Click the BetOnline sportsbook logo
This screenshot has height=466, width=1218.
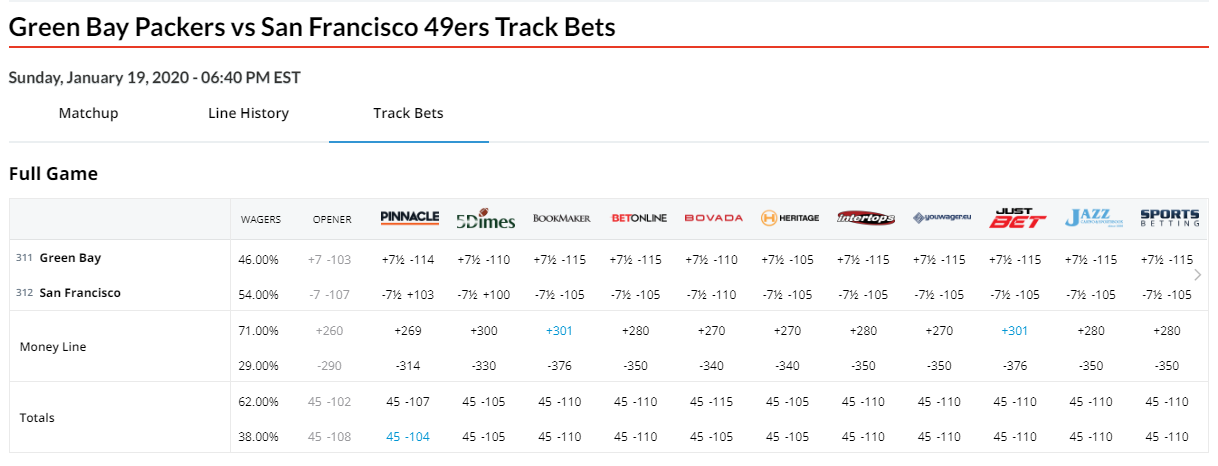(x=638, y=218)
